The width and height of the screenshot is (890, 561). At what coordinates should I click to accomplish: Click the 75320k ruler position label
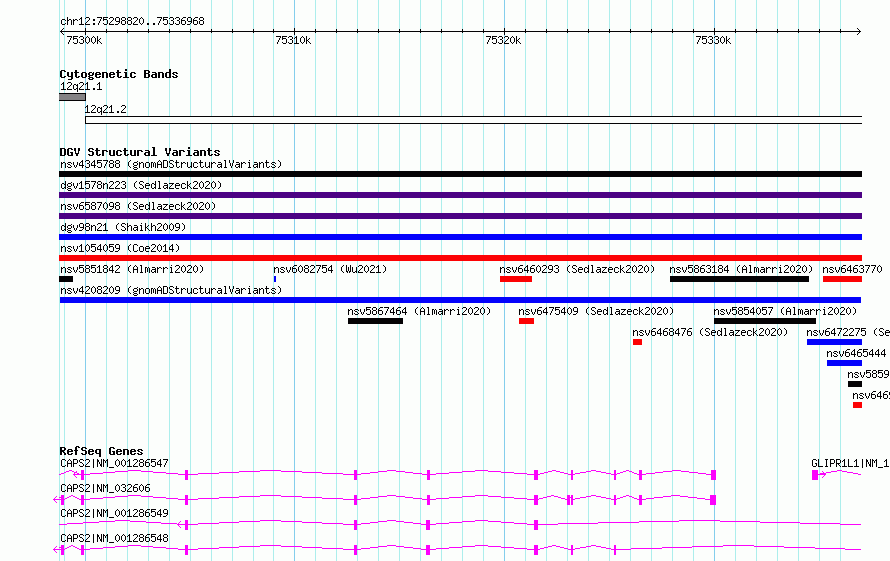503,40
